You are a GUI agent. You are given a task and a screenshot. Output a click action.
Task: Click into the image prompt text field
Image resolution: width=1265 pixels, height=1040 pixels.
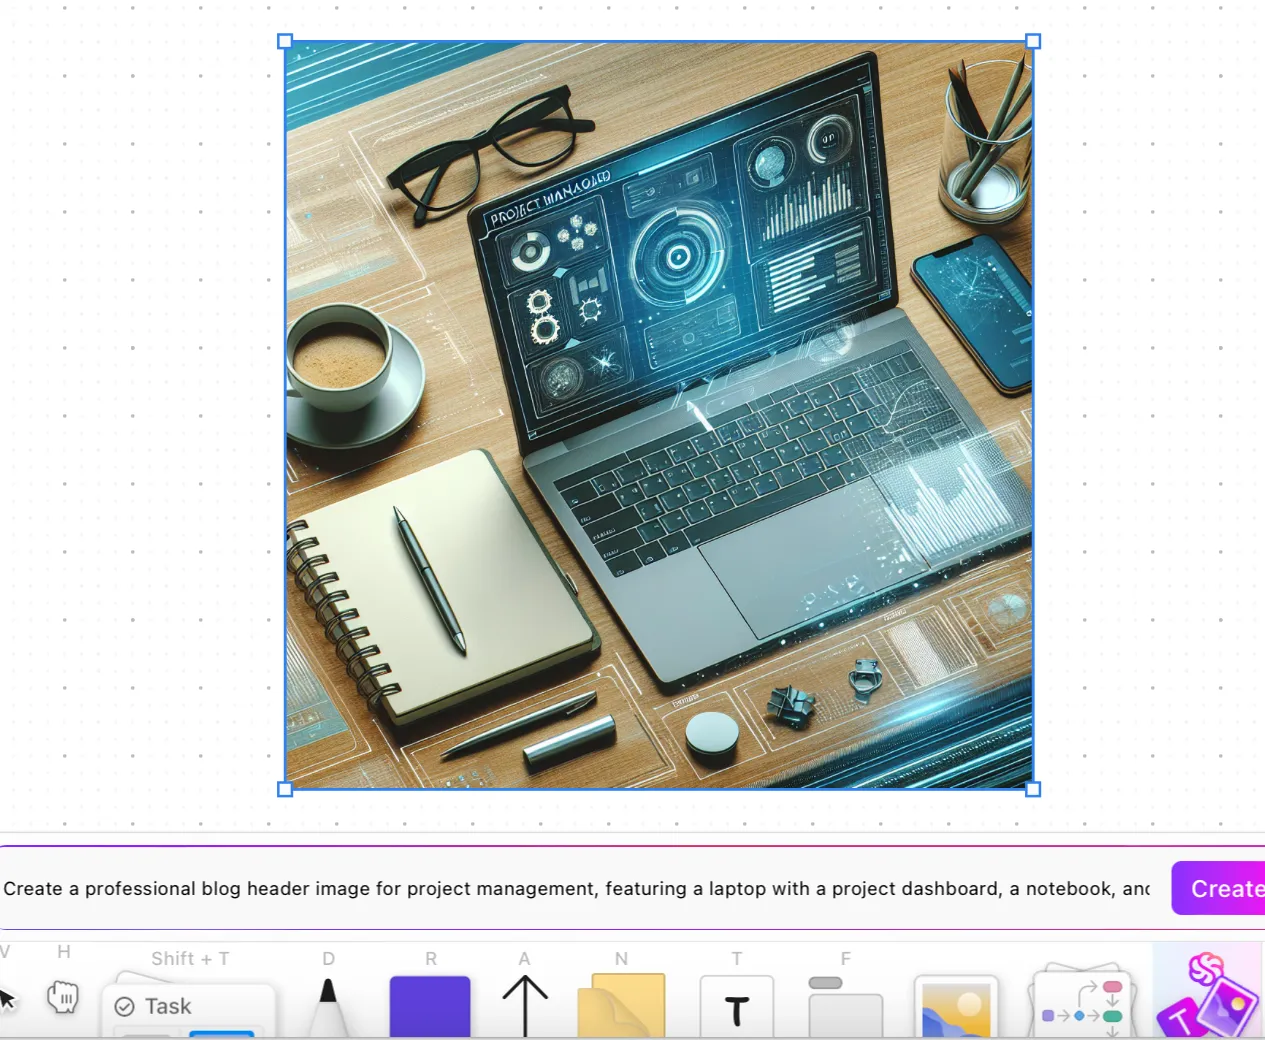577,888
